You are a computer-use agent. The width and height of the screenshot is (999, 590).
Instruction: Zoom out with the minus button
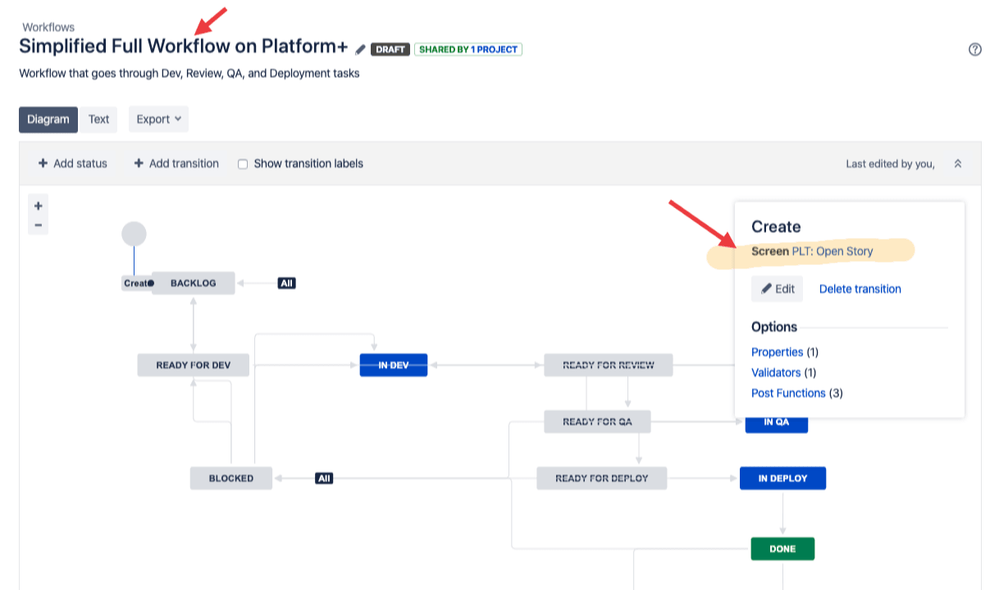point(38,225)
